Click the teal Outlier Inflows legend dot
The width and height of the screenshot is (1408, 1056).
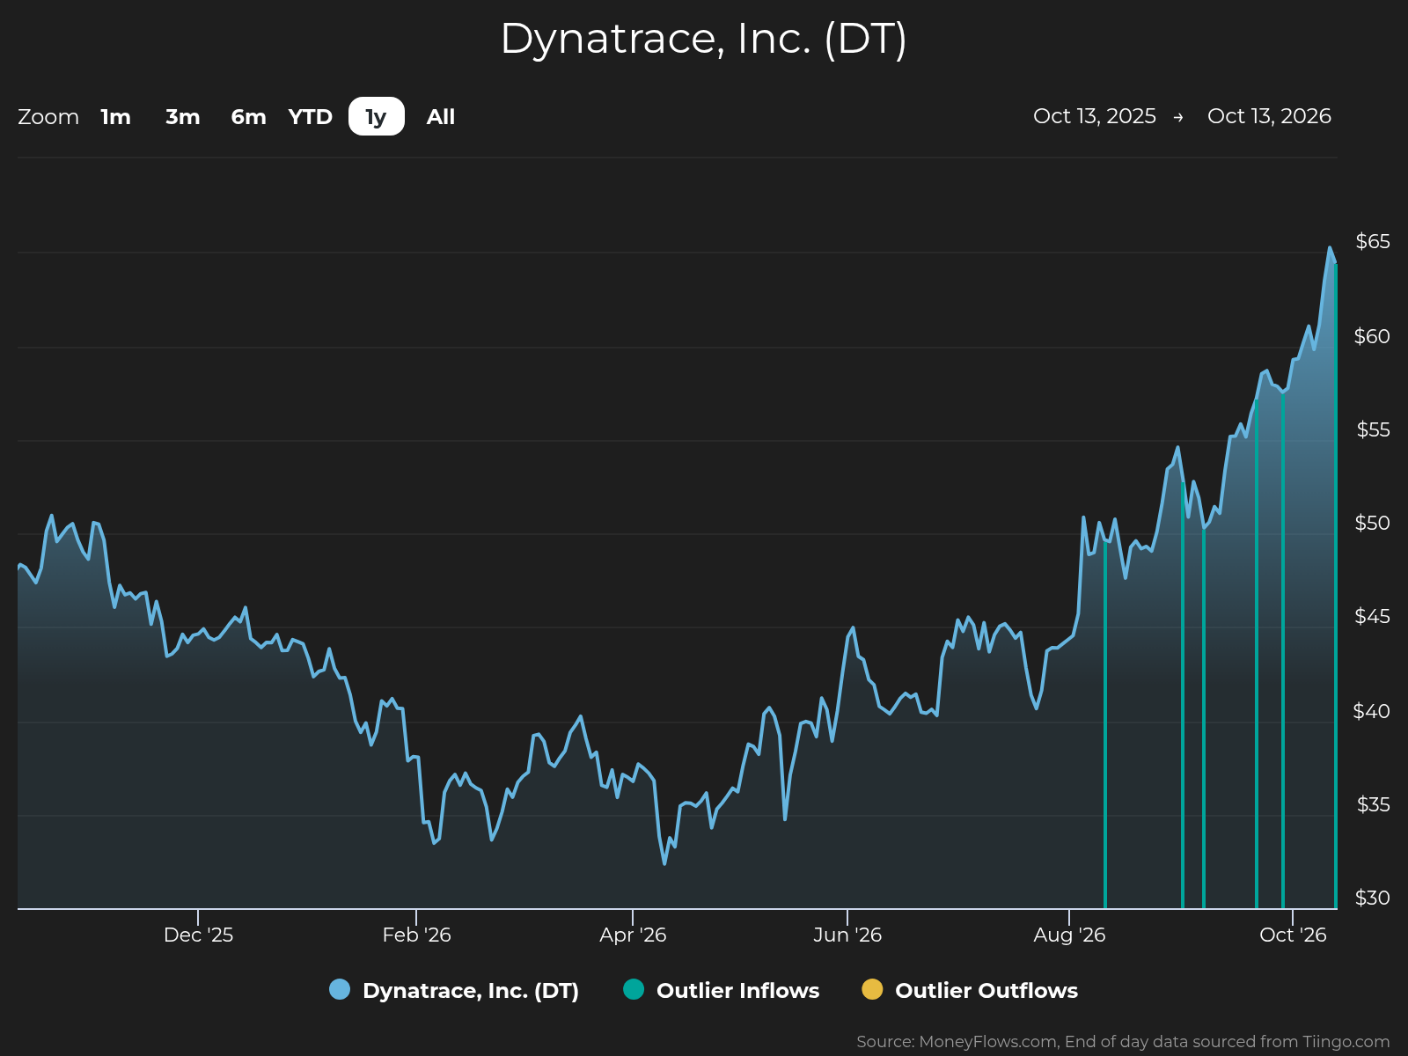(x=633, y=990)
